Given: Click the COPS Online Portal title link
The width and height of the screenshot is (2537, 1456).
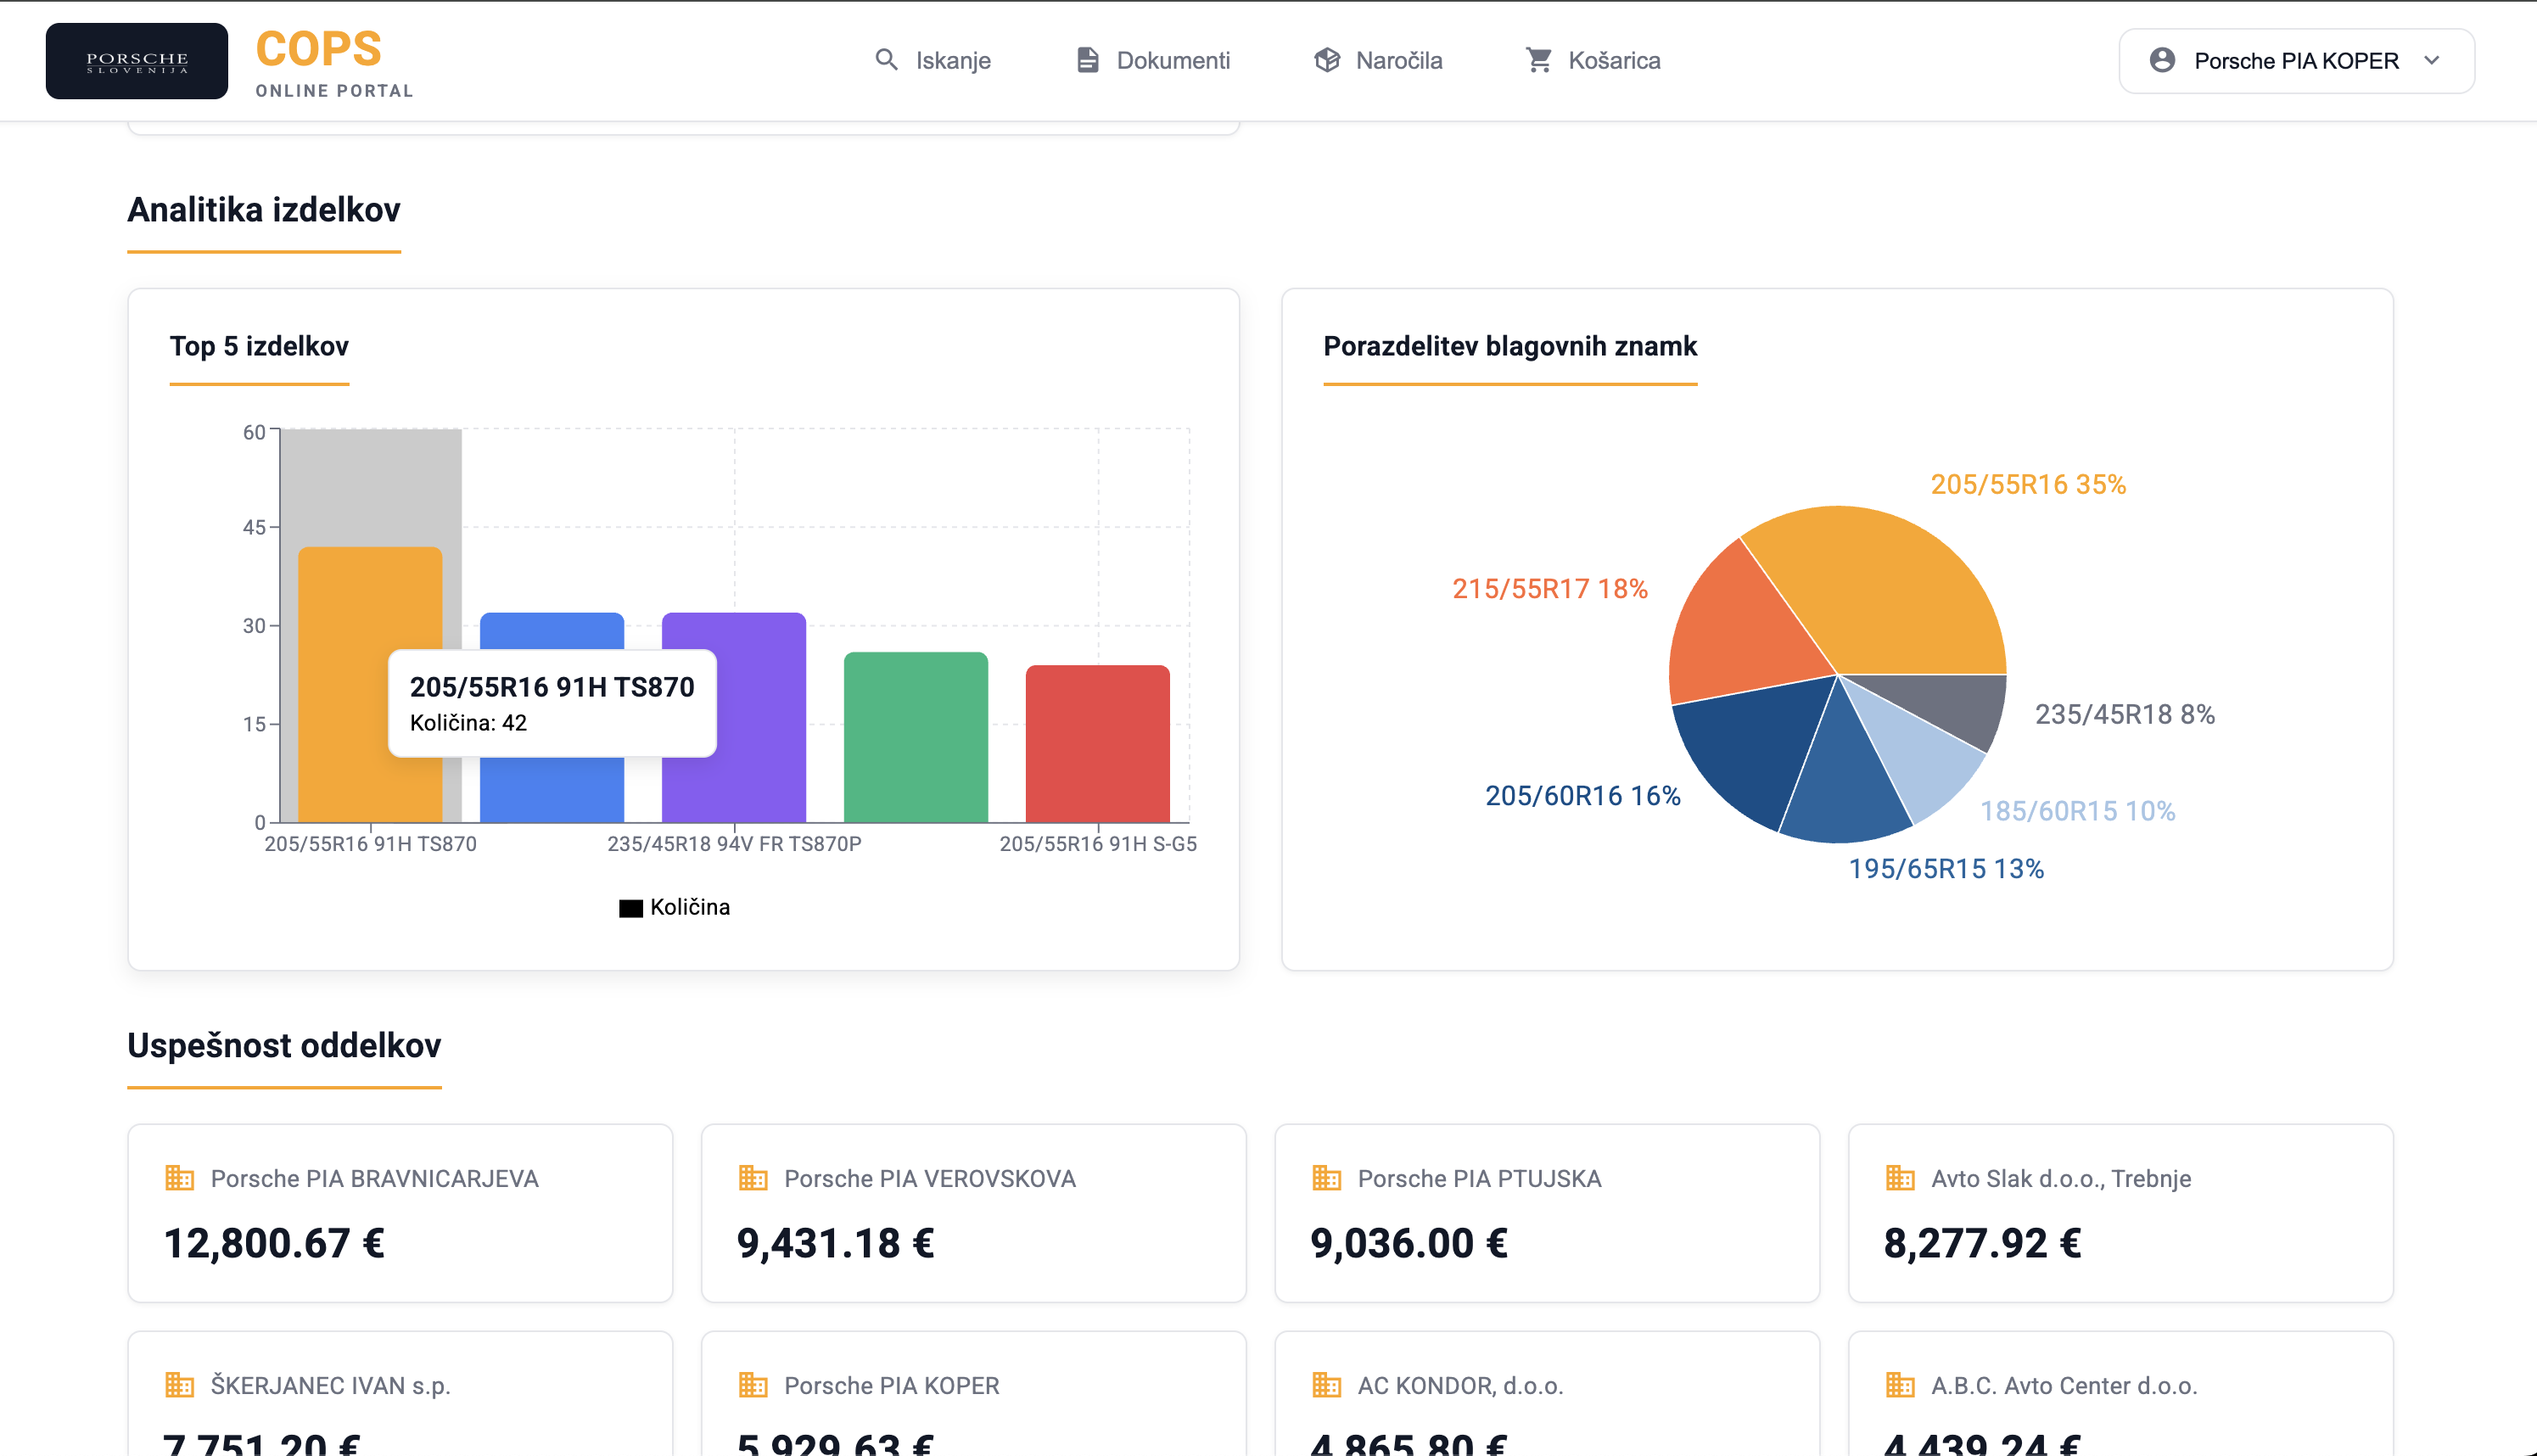Looking at the screenshot, I should tap(334, 62).
